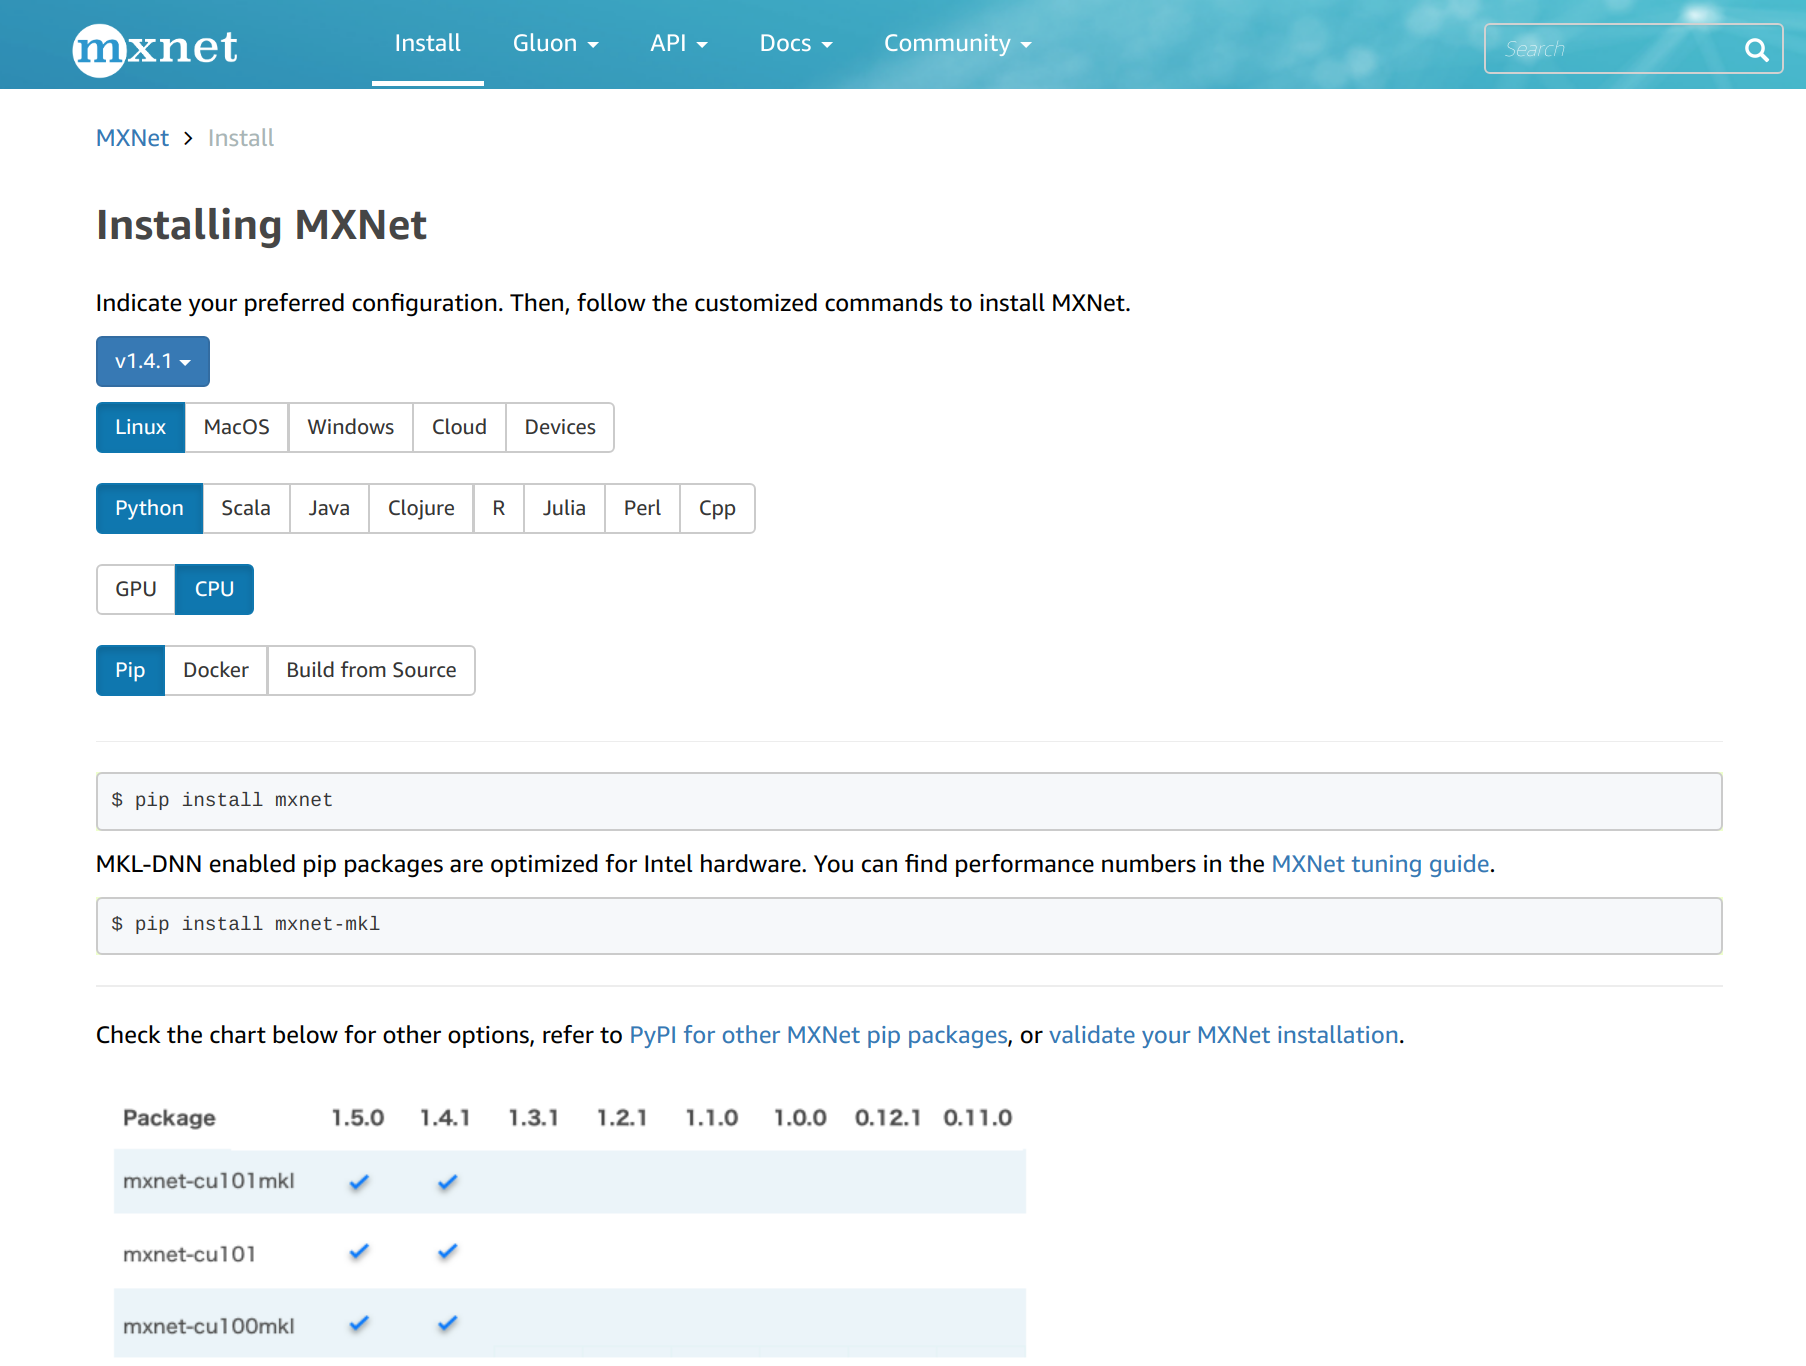Open validate your MXNet installation link
The height and width of the screenshot is (1366, 1806).
click(x=1223, y=1035)
